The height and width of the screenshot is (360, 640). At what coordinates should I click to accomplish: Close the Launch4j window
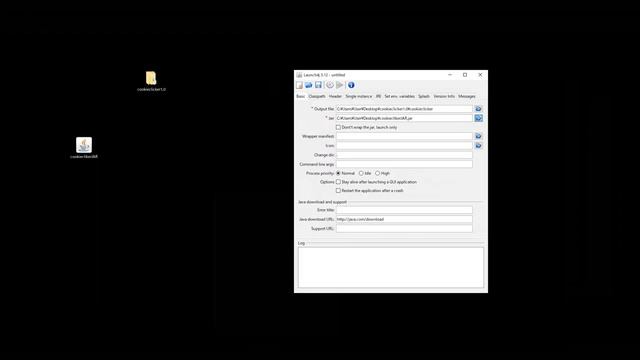pos(480,75)
